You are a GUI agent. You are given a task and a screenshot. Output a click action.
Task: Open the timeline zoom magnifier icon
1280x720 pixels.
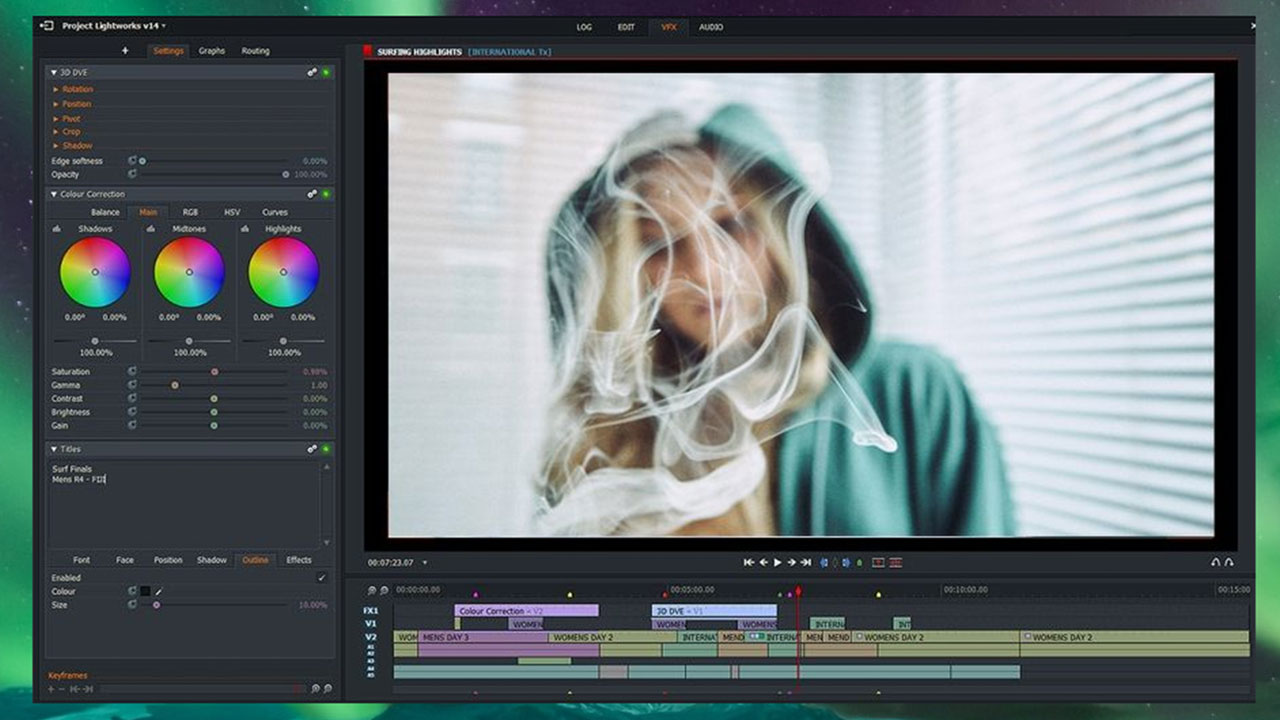tap(371, 590)
